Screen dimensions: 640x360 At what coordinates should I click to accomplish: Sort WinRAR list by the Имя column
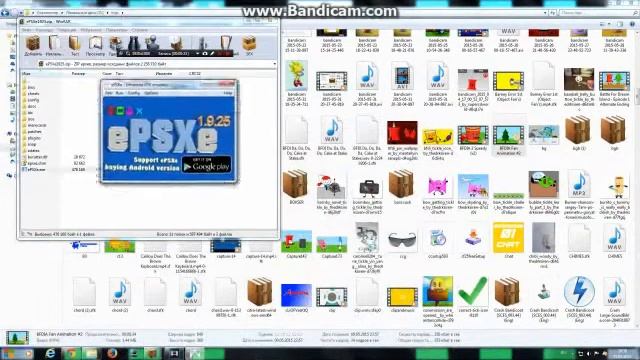coord(27,74)
